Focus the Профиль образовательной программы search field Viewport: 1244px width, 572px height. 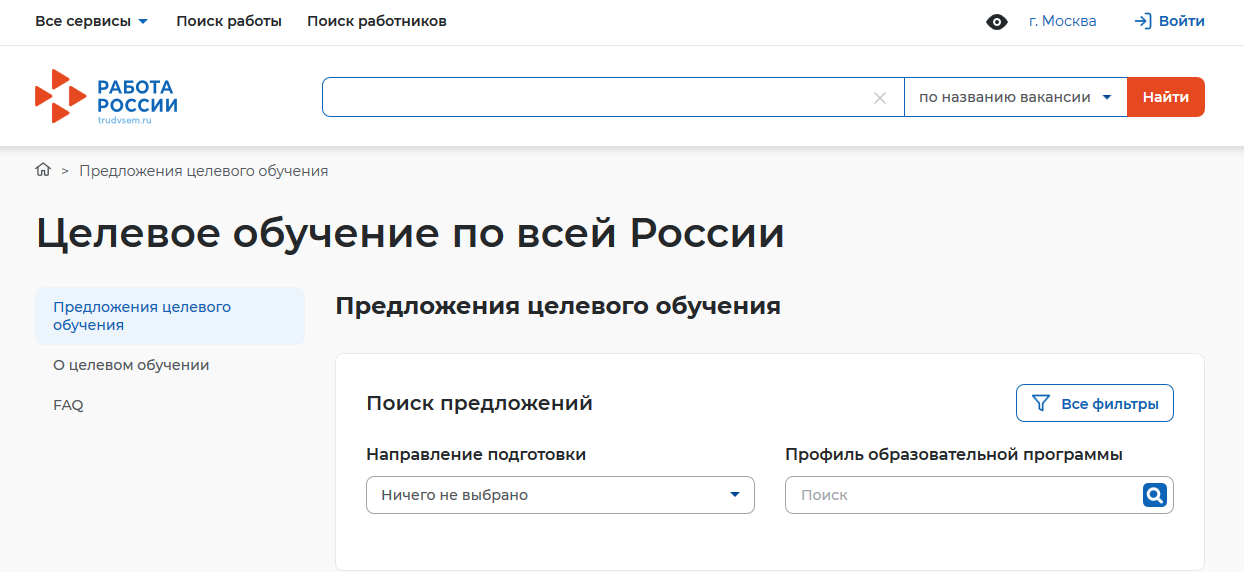(x=960, y=495)
